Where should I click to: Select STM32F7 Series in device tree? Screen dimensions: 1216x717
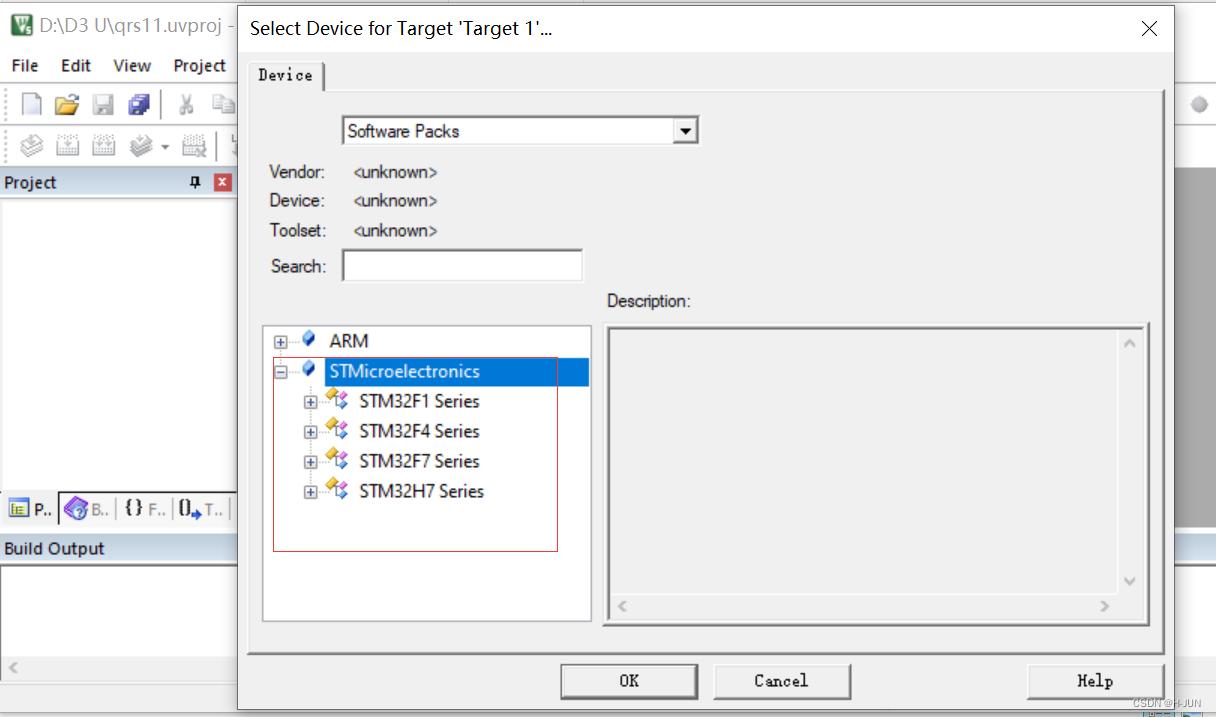[x=419, y=461]
